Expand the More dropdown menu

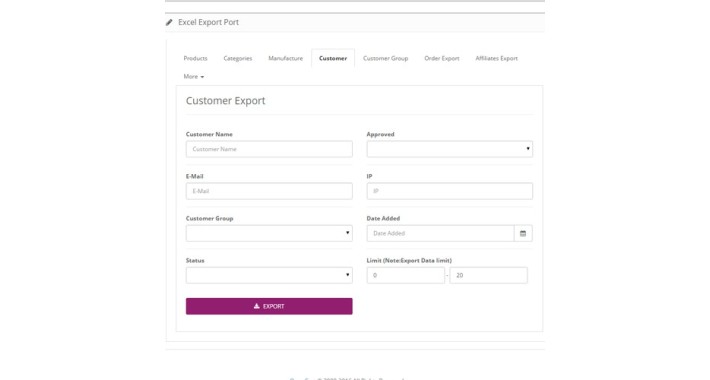(x=193, y=77)
